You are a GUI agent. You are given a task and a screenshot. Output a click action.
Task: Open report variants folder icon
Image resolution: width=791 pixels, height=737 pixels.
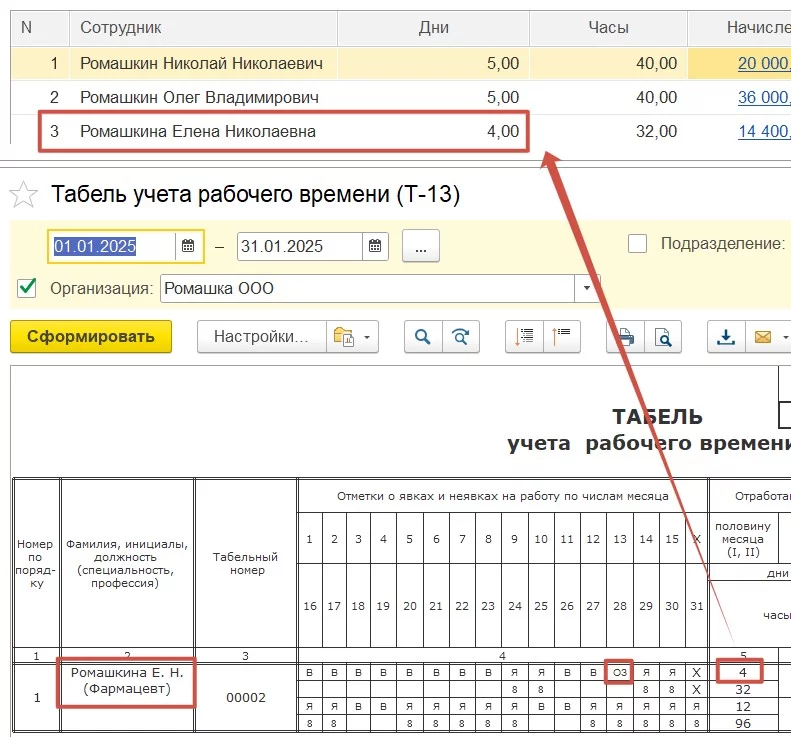[344, 336]
